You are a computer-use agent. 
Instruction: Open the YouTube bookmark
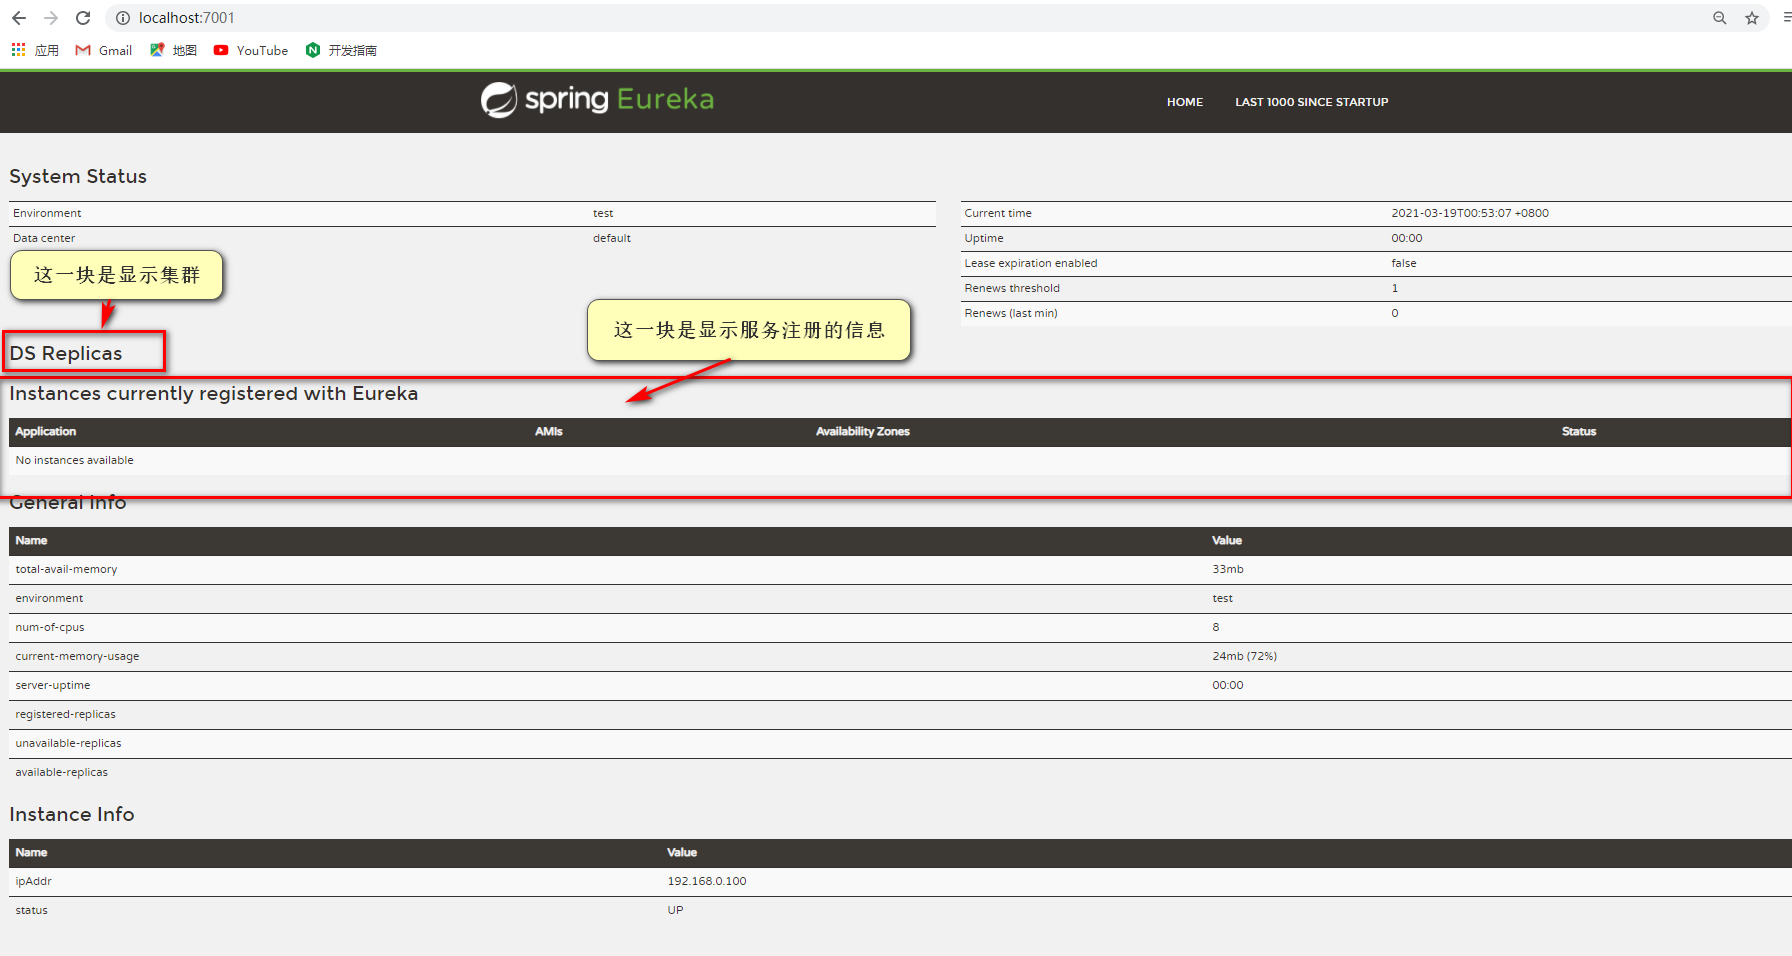[250, 50]
